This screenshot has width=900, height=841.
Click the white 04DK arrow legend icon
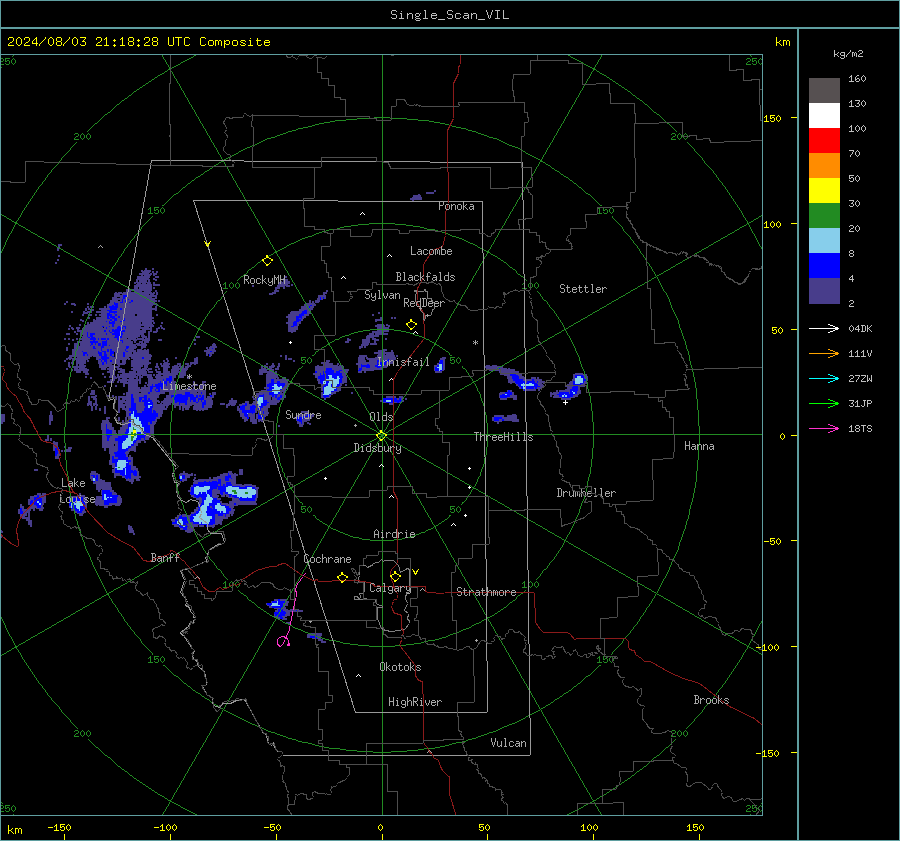pyautogui.click(x=824, y=328)
